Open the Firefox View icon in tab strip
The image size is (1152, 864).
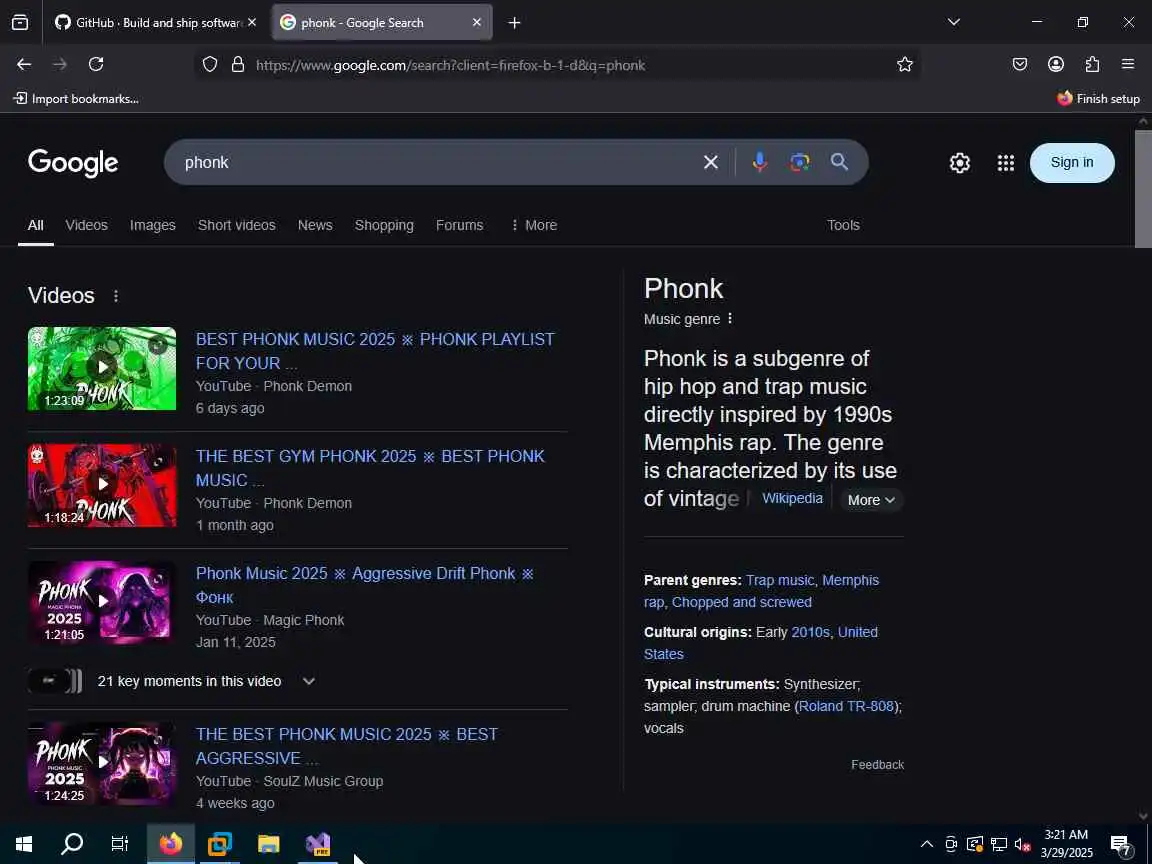21,23
